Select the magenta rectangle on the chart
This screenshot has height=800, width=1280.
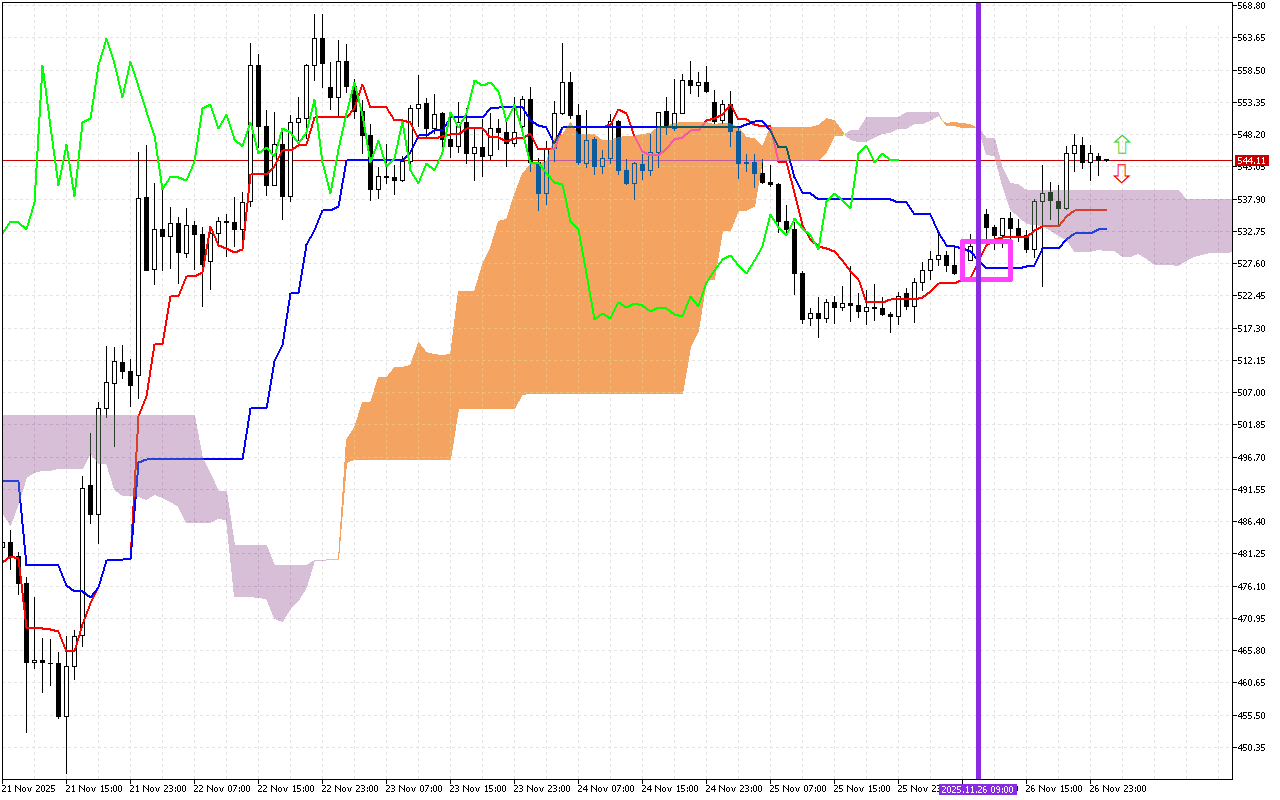tap(987, 260)
